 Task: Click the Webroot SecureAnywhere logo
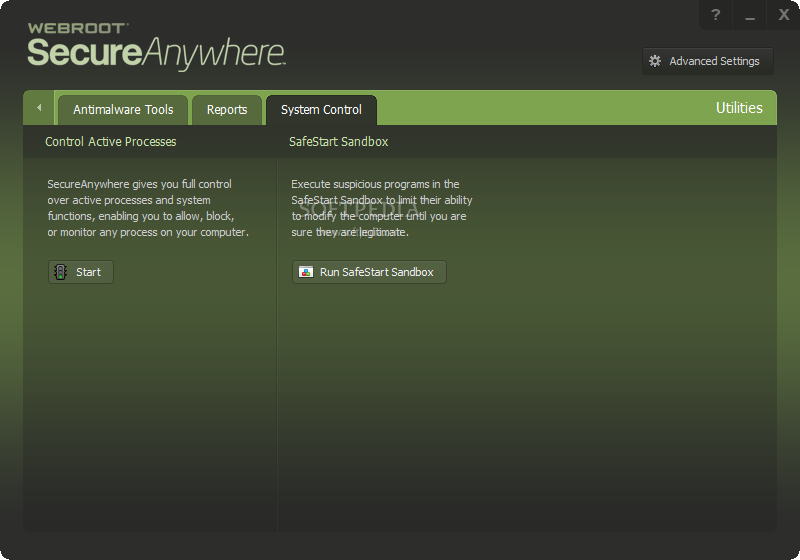[156, 47]
